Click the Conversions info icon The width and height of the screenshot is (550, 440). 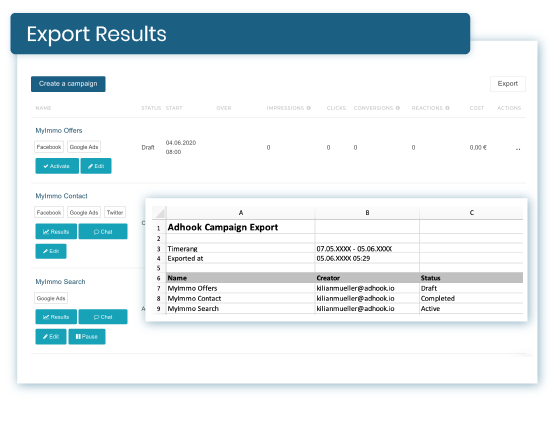click(398, 108)
